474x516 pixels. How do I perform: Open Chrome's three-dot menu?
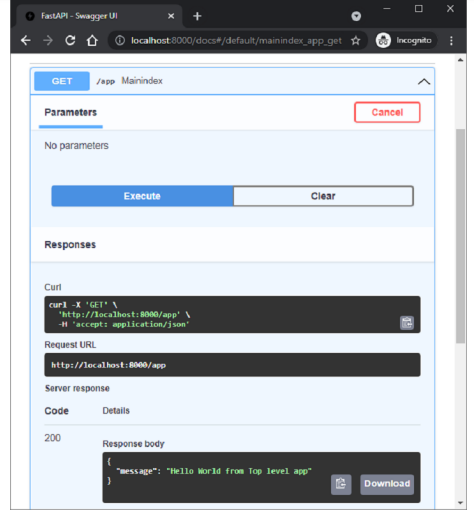pos(451,41)
